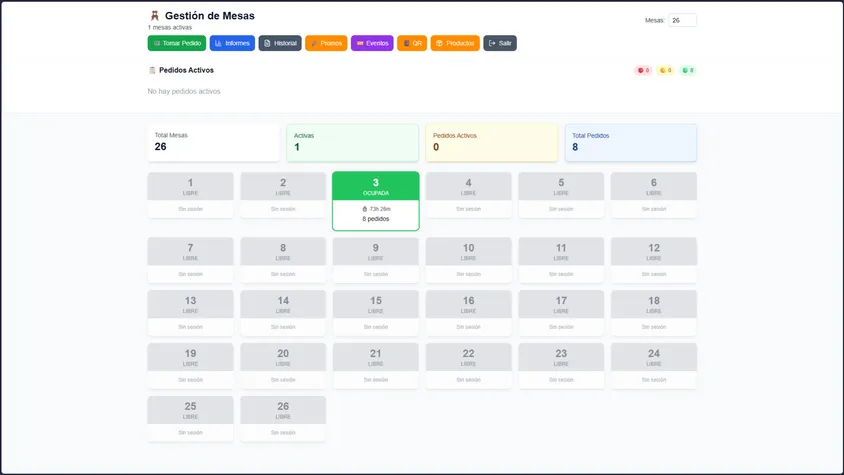This screenshot has width=844, height=475.
Task: Click the clipboard icon beside Pedidos Activos
Action: point(152,70)
